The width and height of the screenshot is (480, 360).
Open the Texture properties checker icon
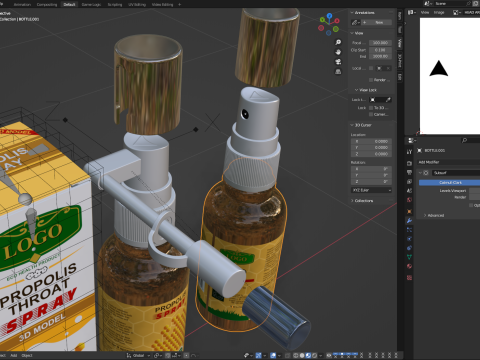coord(409,277)
